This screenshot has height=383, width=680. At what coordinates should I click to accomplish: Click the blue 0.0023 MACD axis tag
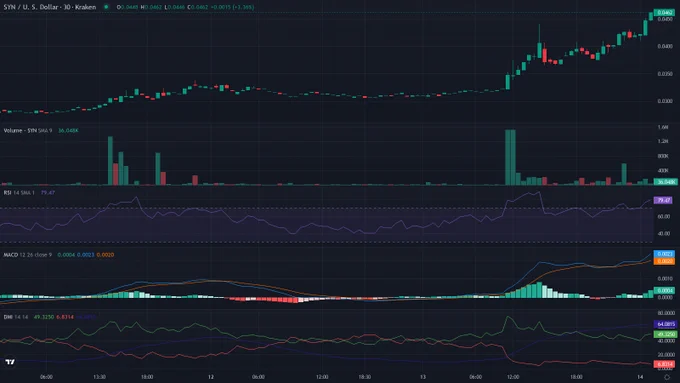pos(664,254)
